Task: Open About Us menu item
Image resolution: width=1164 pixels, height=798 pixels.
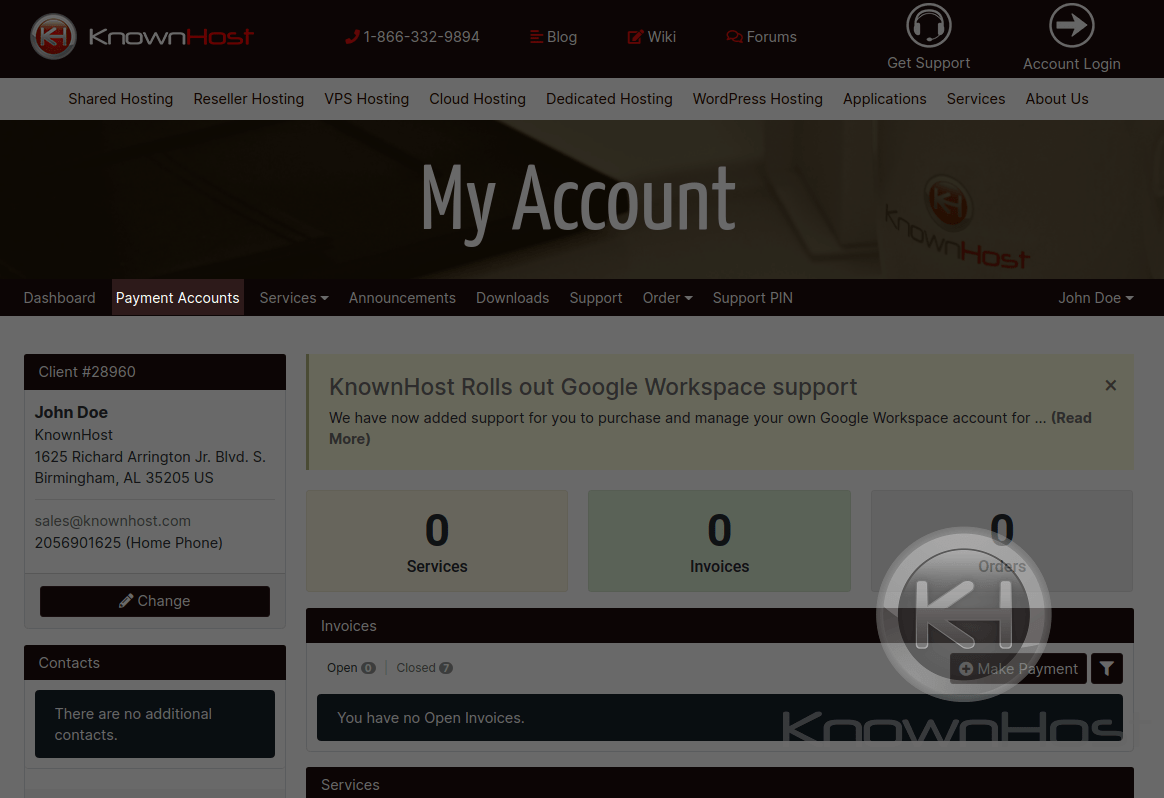Action: (x=1057, y=99)
